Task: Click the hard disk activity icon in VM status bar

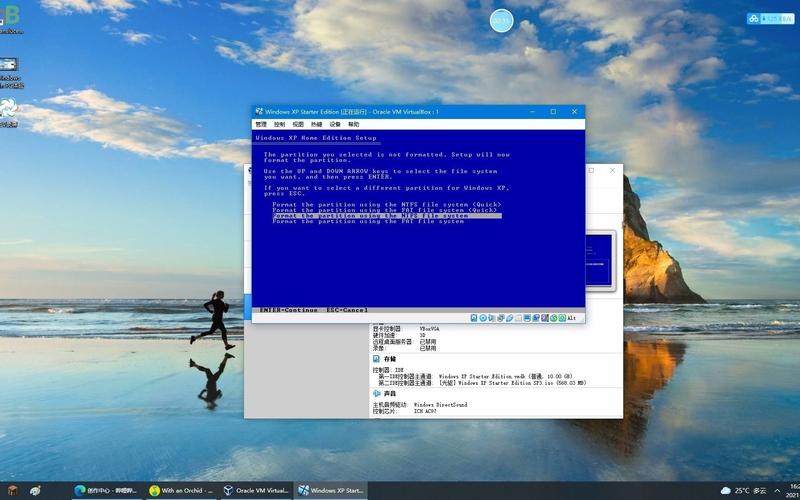Action: pos(475,318)
